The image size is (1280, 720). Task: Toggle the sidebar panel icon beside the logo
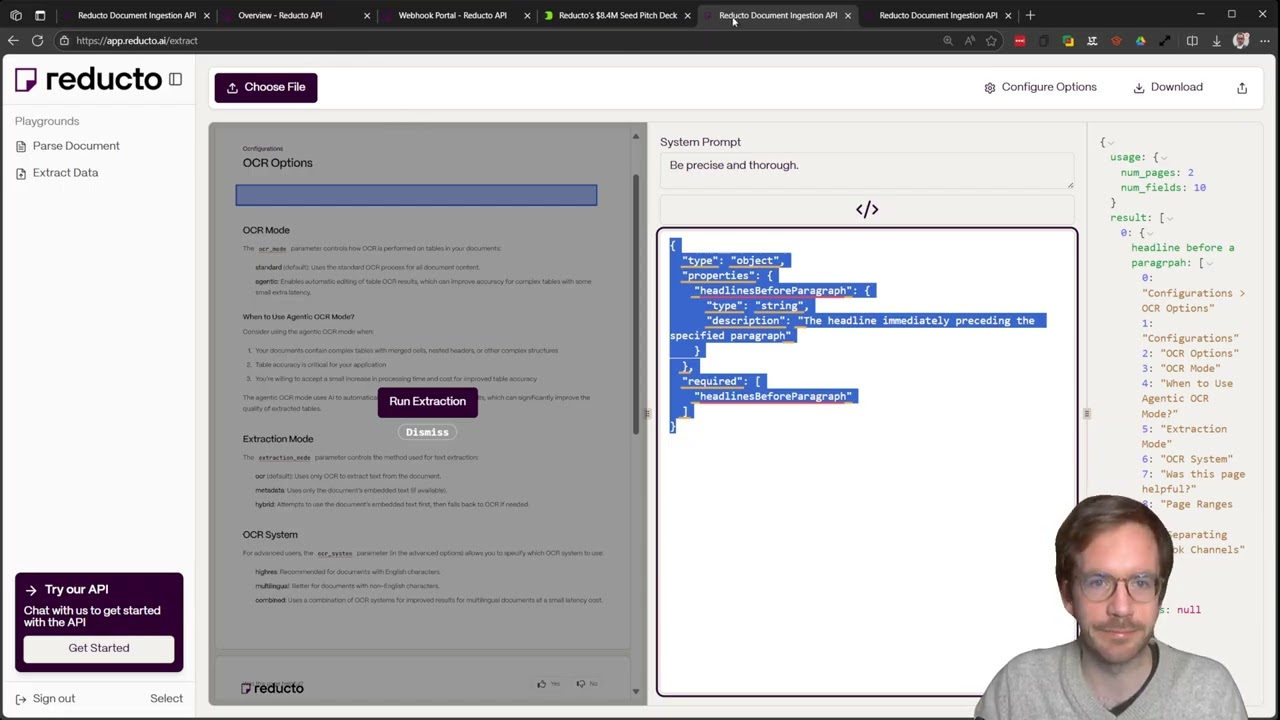[x=175, y=80]
